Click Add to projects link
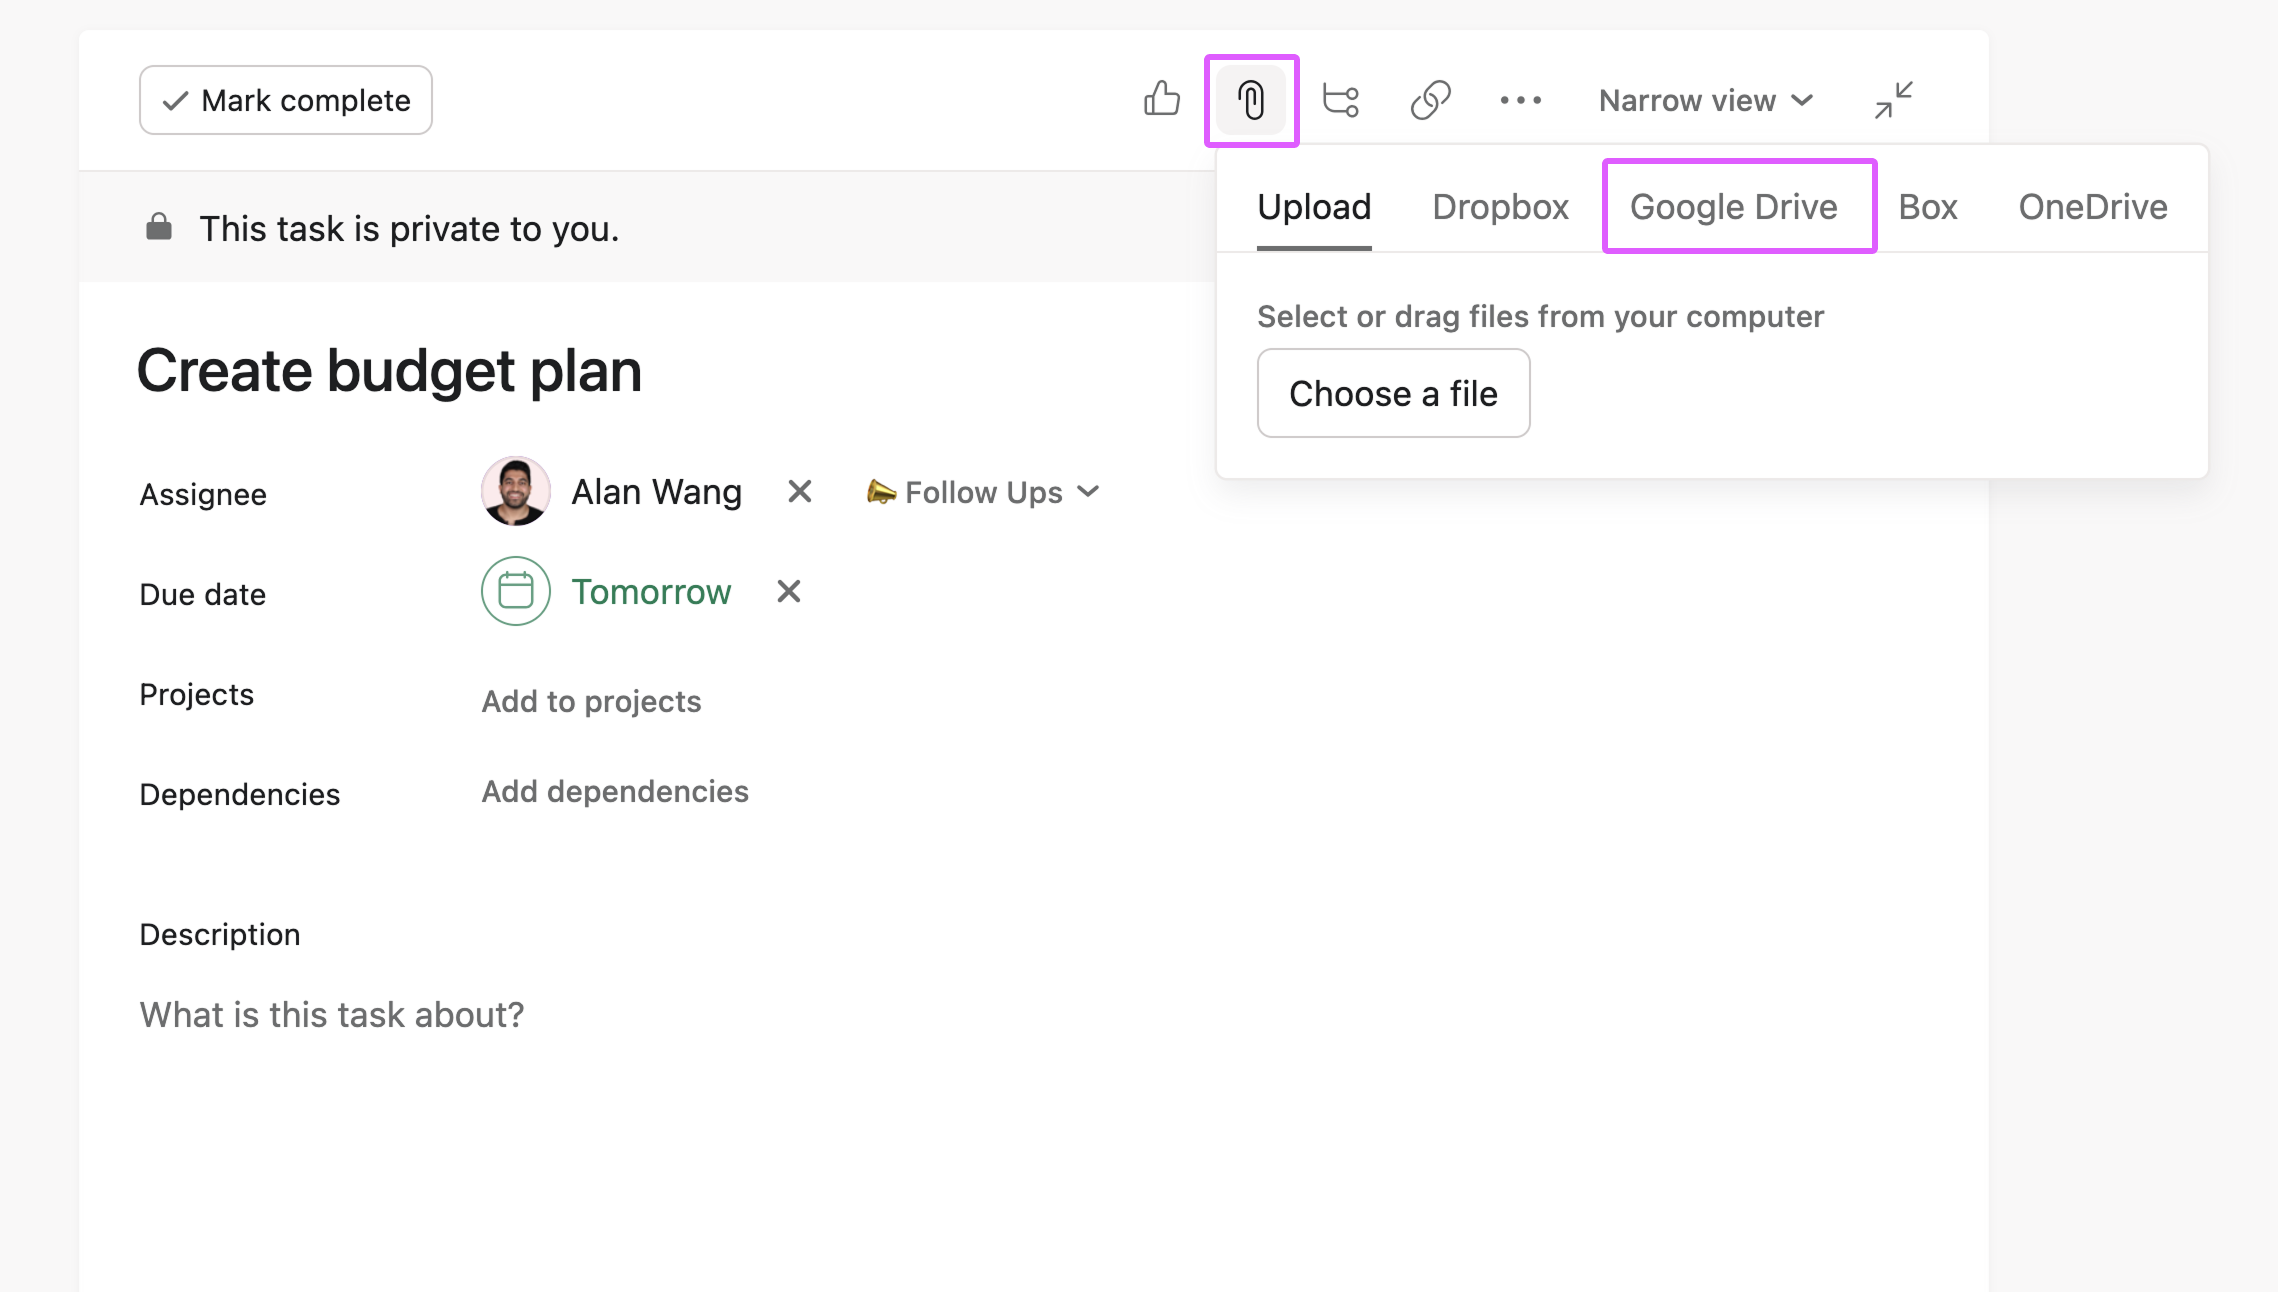Image resolution: width=2278 pixels, height=1292 pixels. point(590,701)
